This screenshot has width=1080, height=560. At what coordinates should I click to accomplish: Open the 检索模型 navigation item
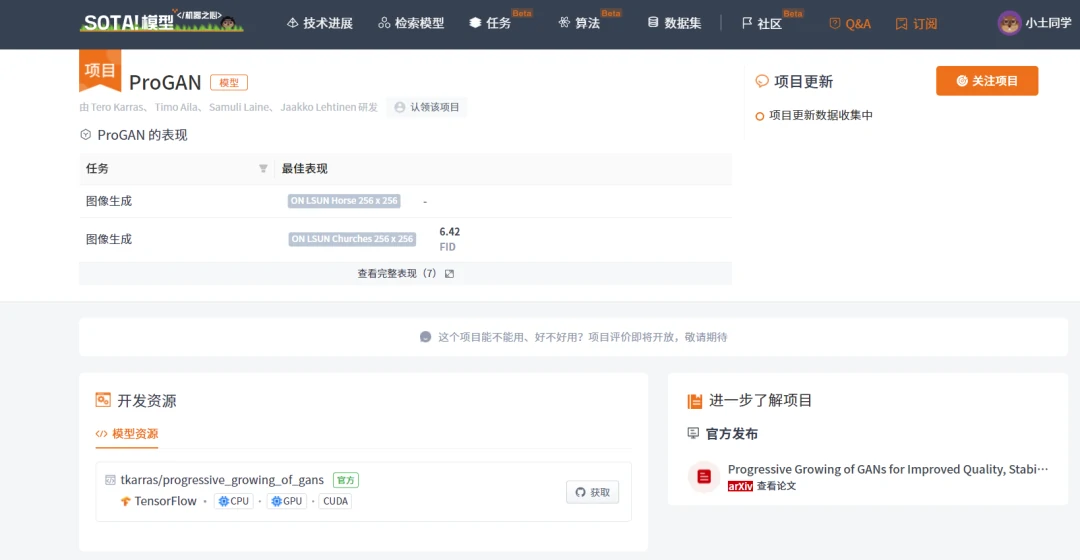[x=411, y=23]
